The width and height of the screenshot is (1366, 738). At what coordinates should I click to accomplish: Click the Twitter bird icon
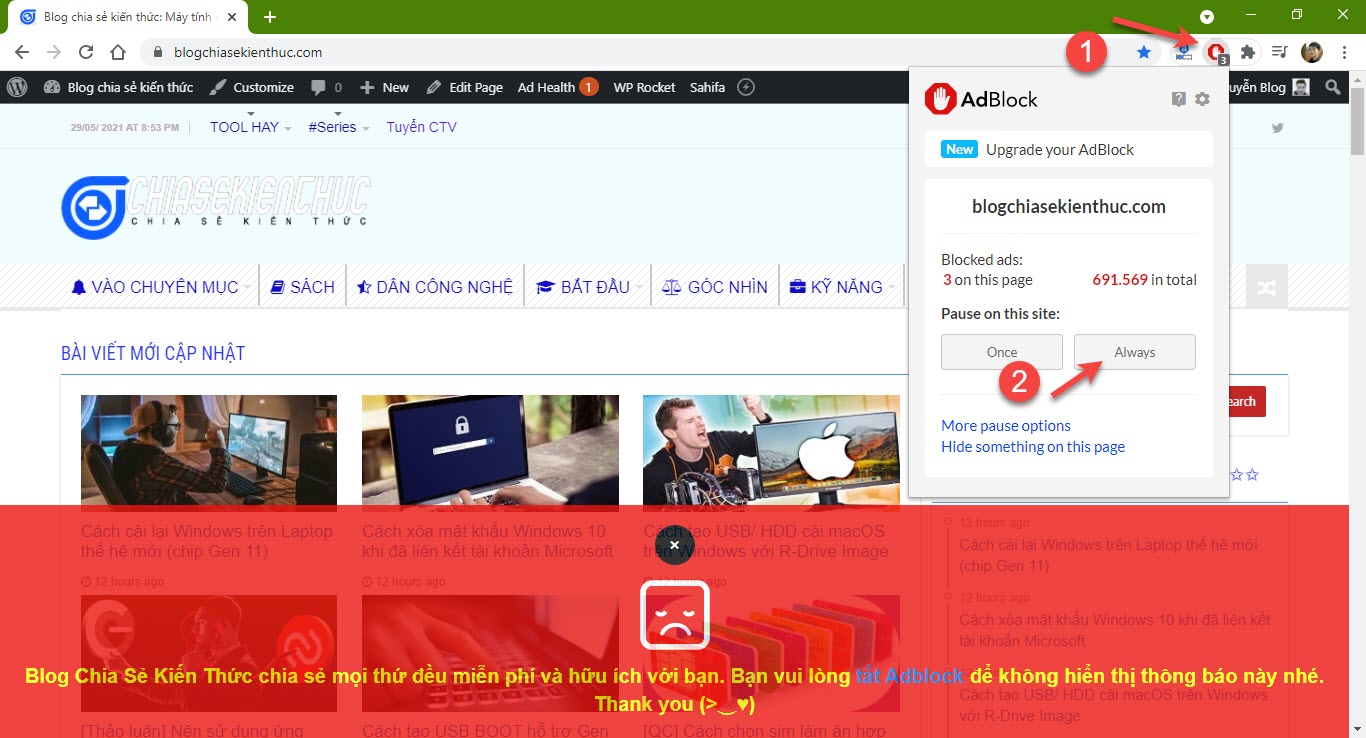(x=1277, y=127)
